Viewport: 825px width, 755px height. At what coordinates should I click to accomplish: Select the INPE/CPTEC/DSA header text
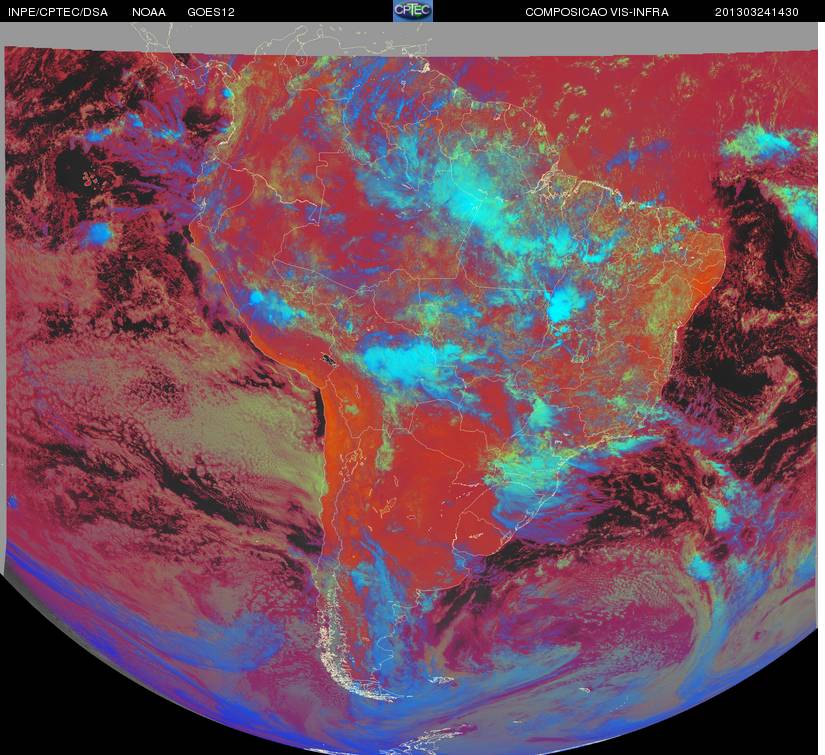58,12
